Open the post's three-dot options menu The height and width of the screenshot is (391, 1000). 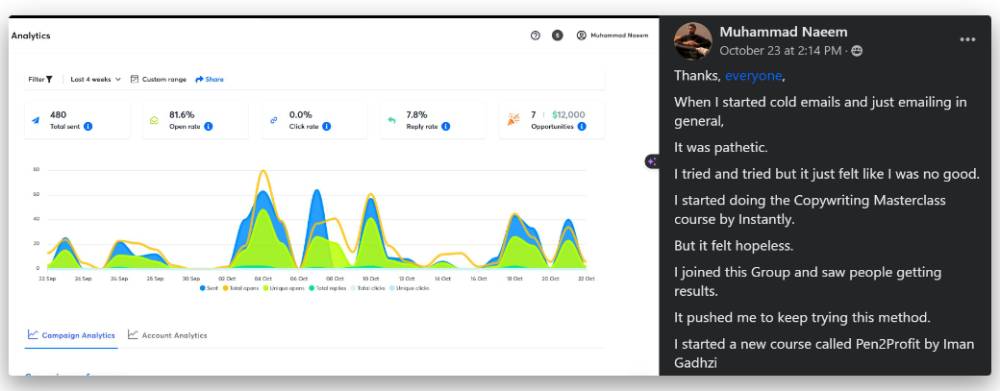(x=967, y=40)
